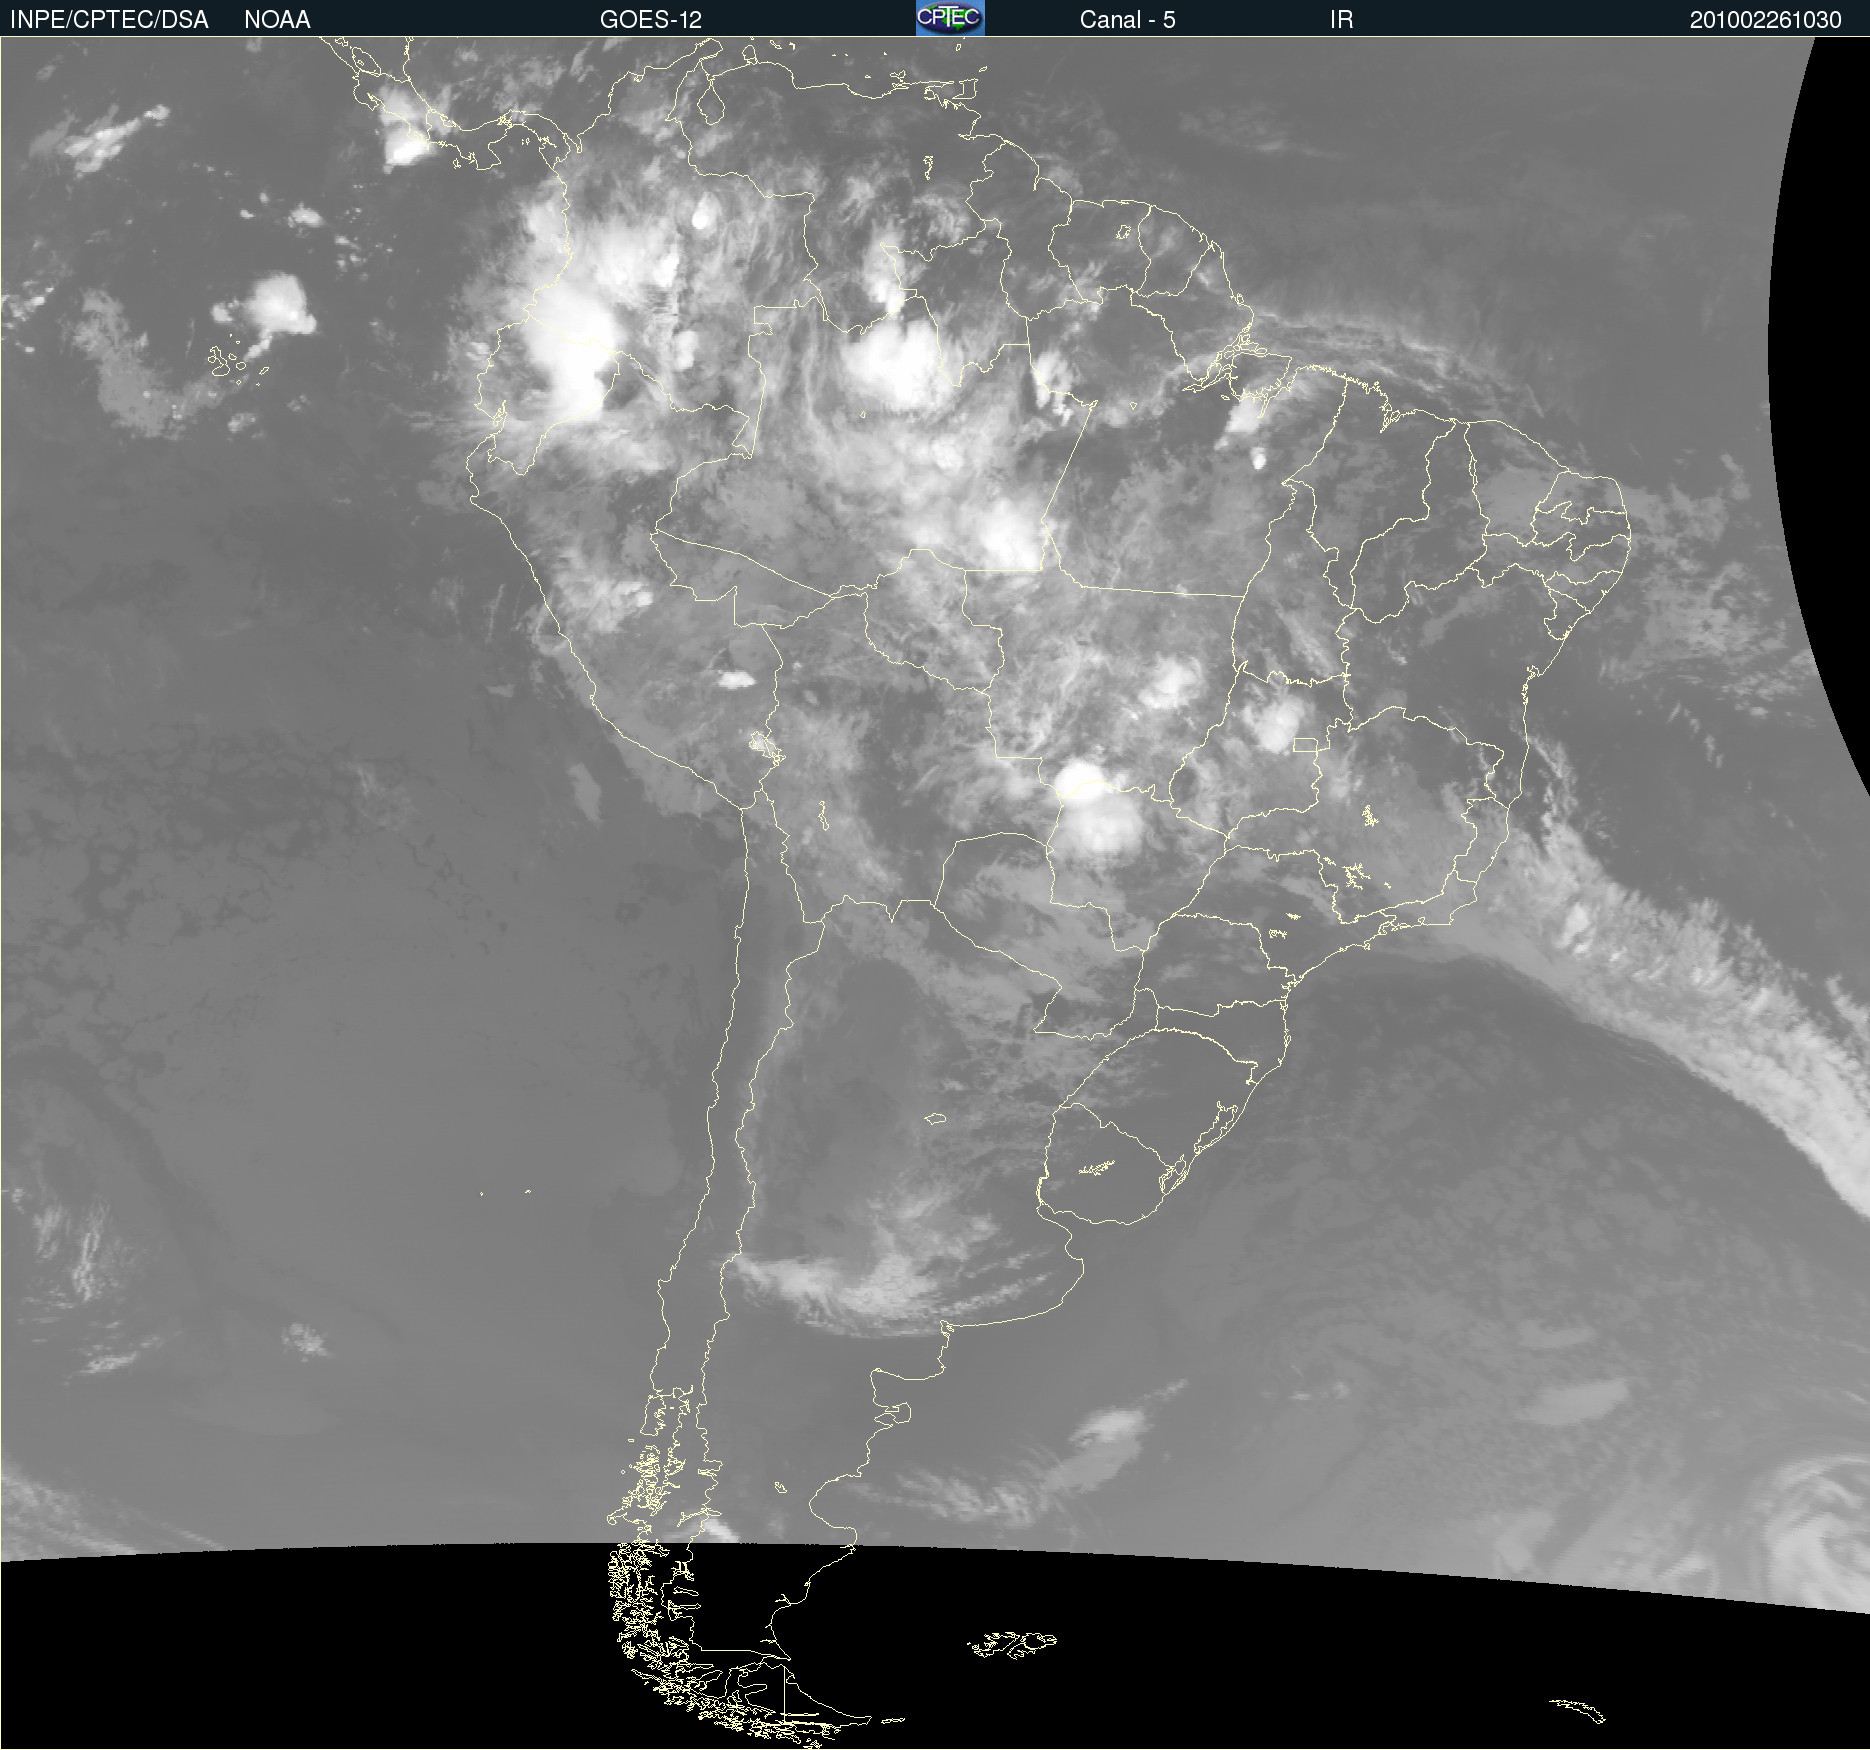
Task: Click the NOAA label in header
Action: point(277,20)
